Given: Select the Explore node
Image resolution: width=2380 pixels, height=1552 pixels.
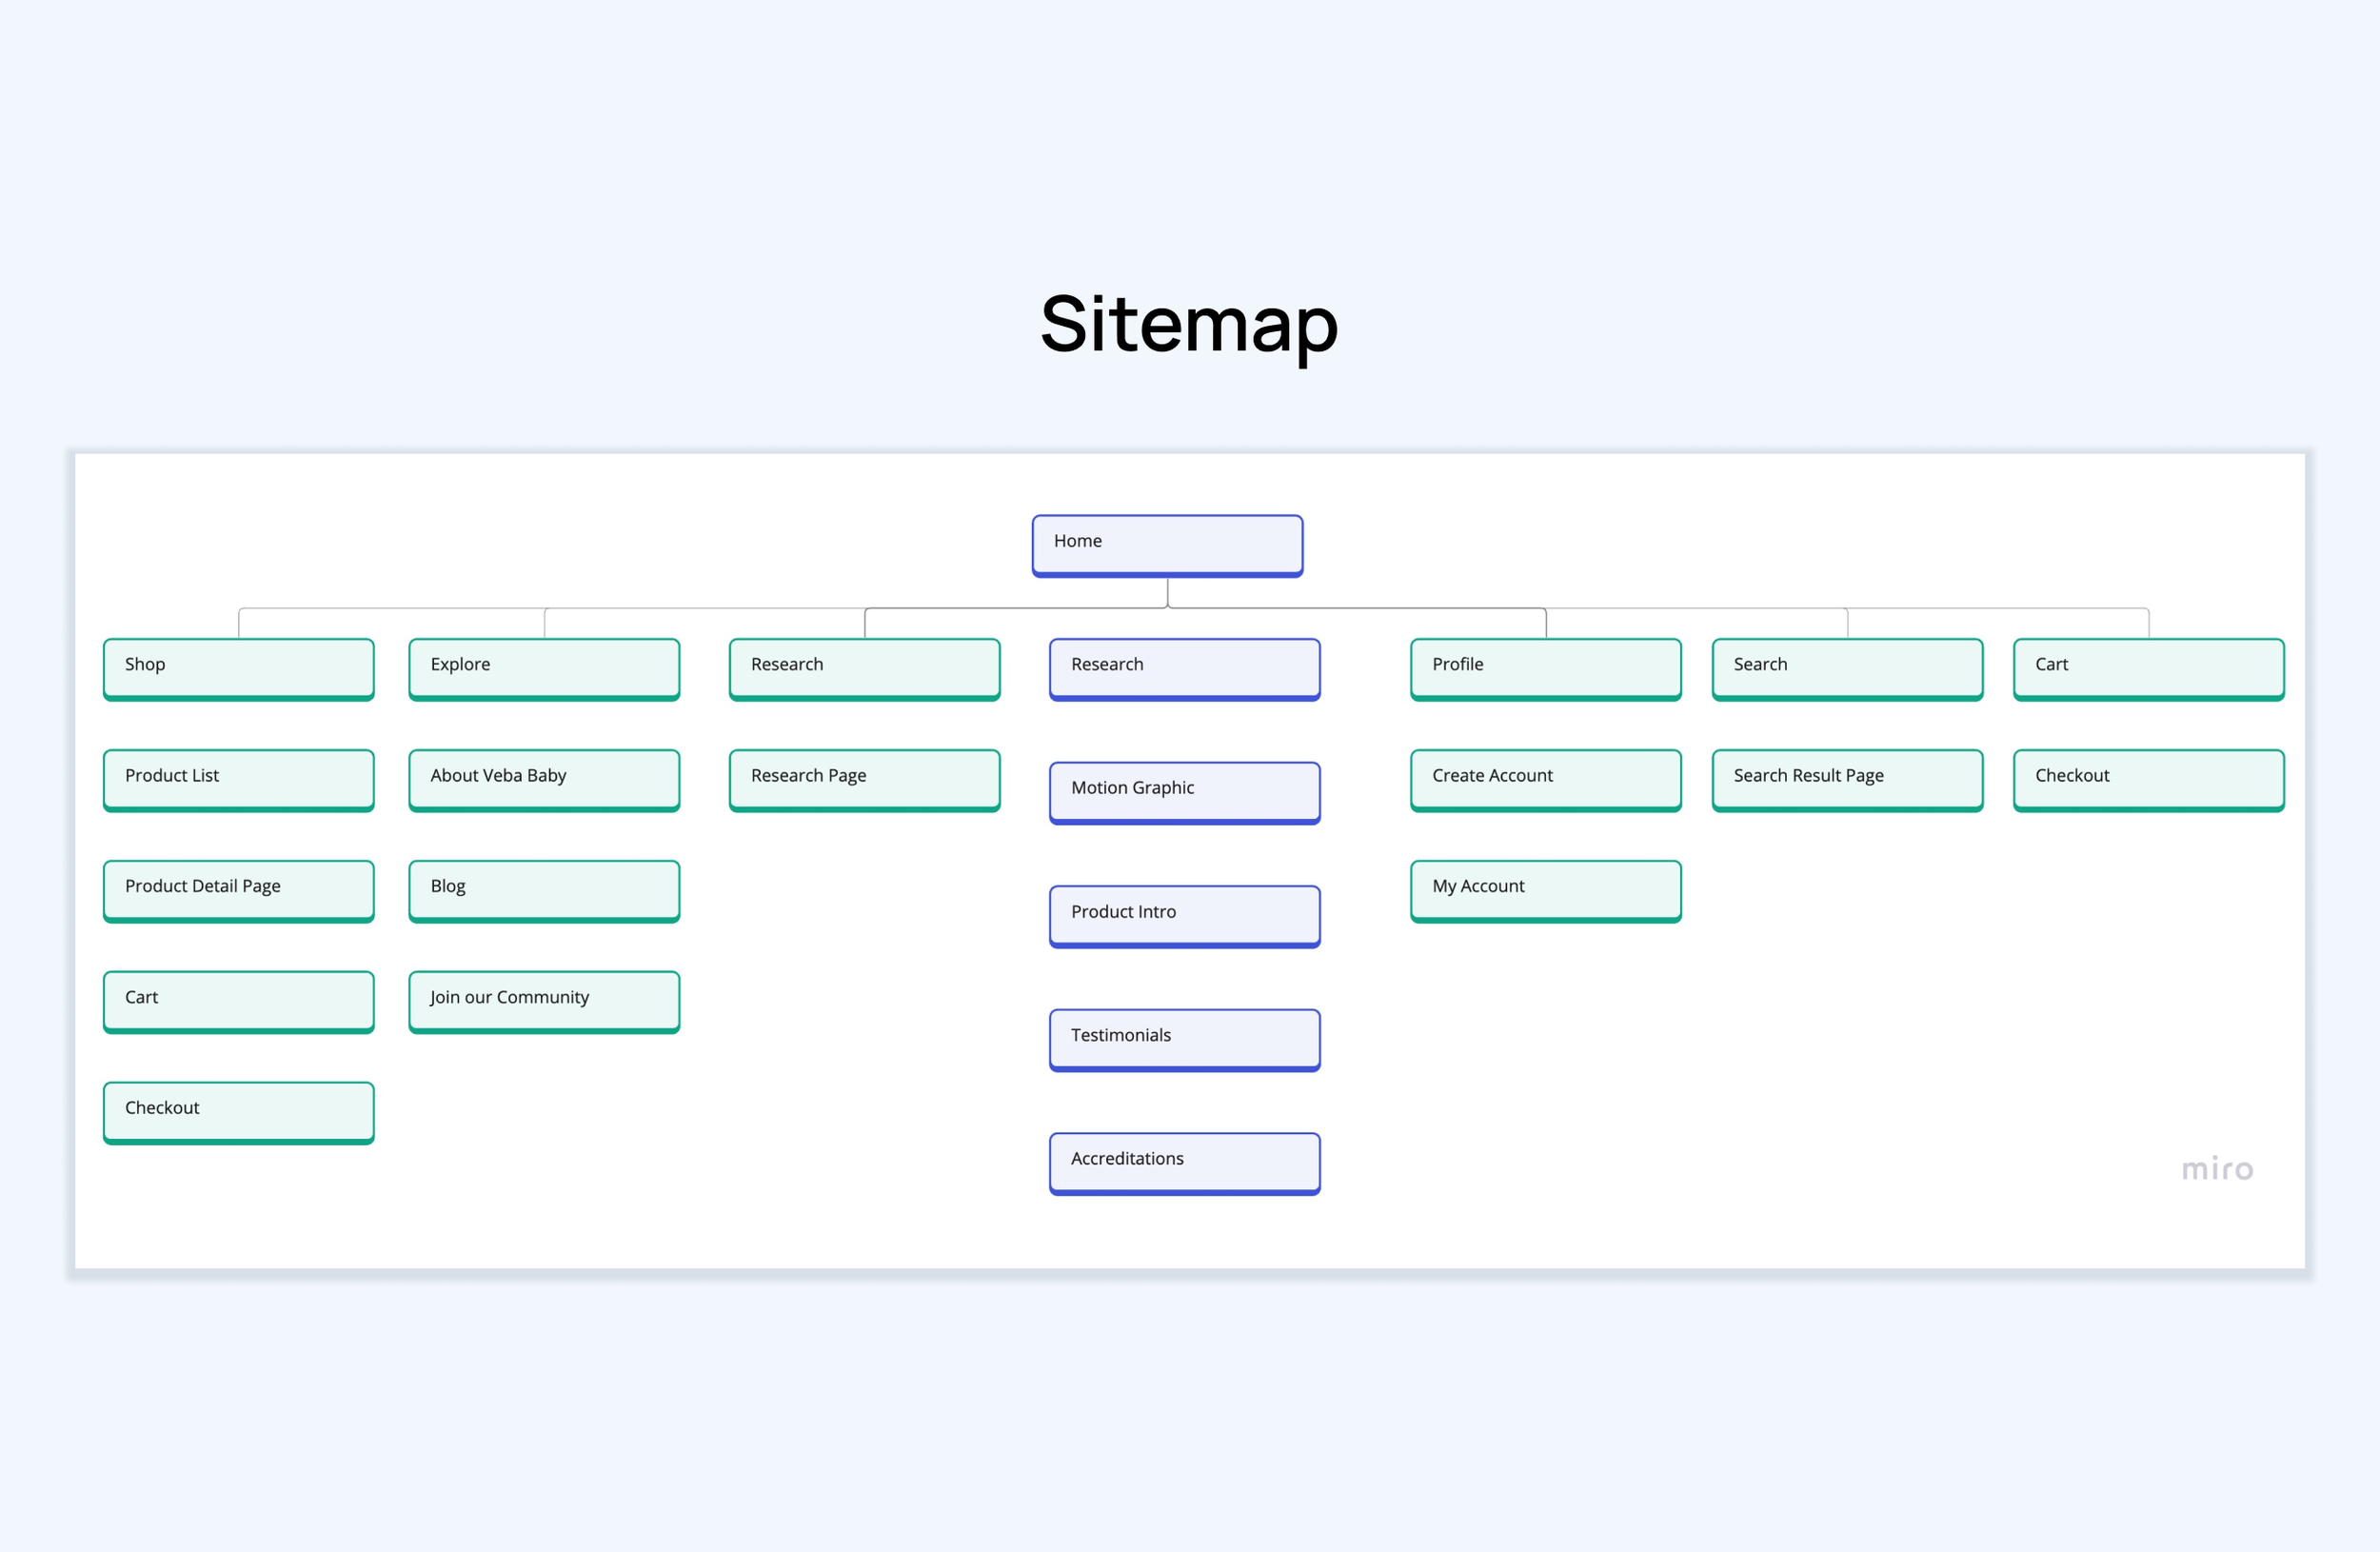Looking at the screenshot, I should [544, 669].
